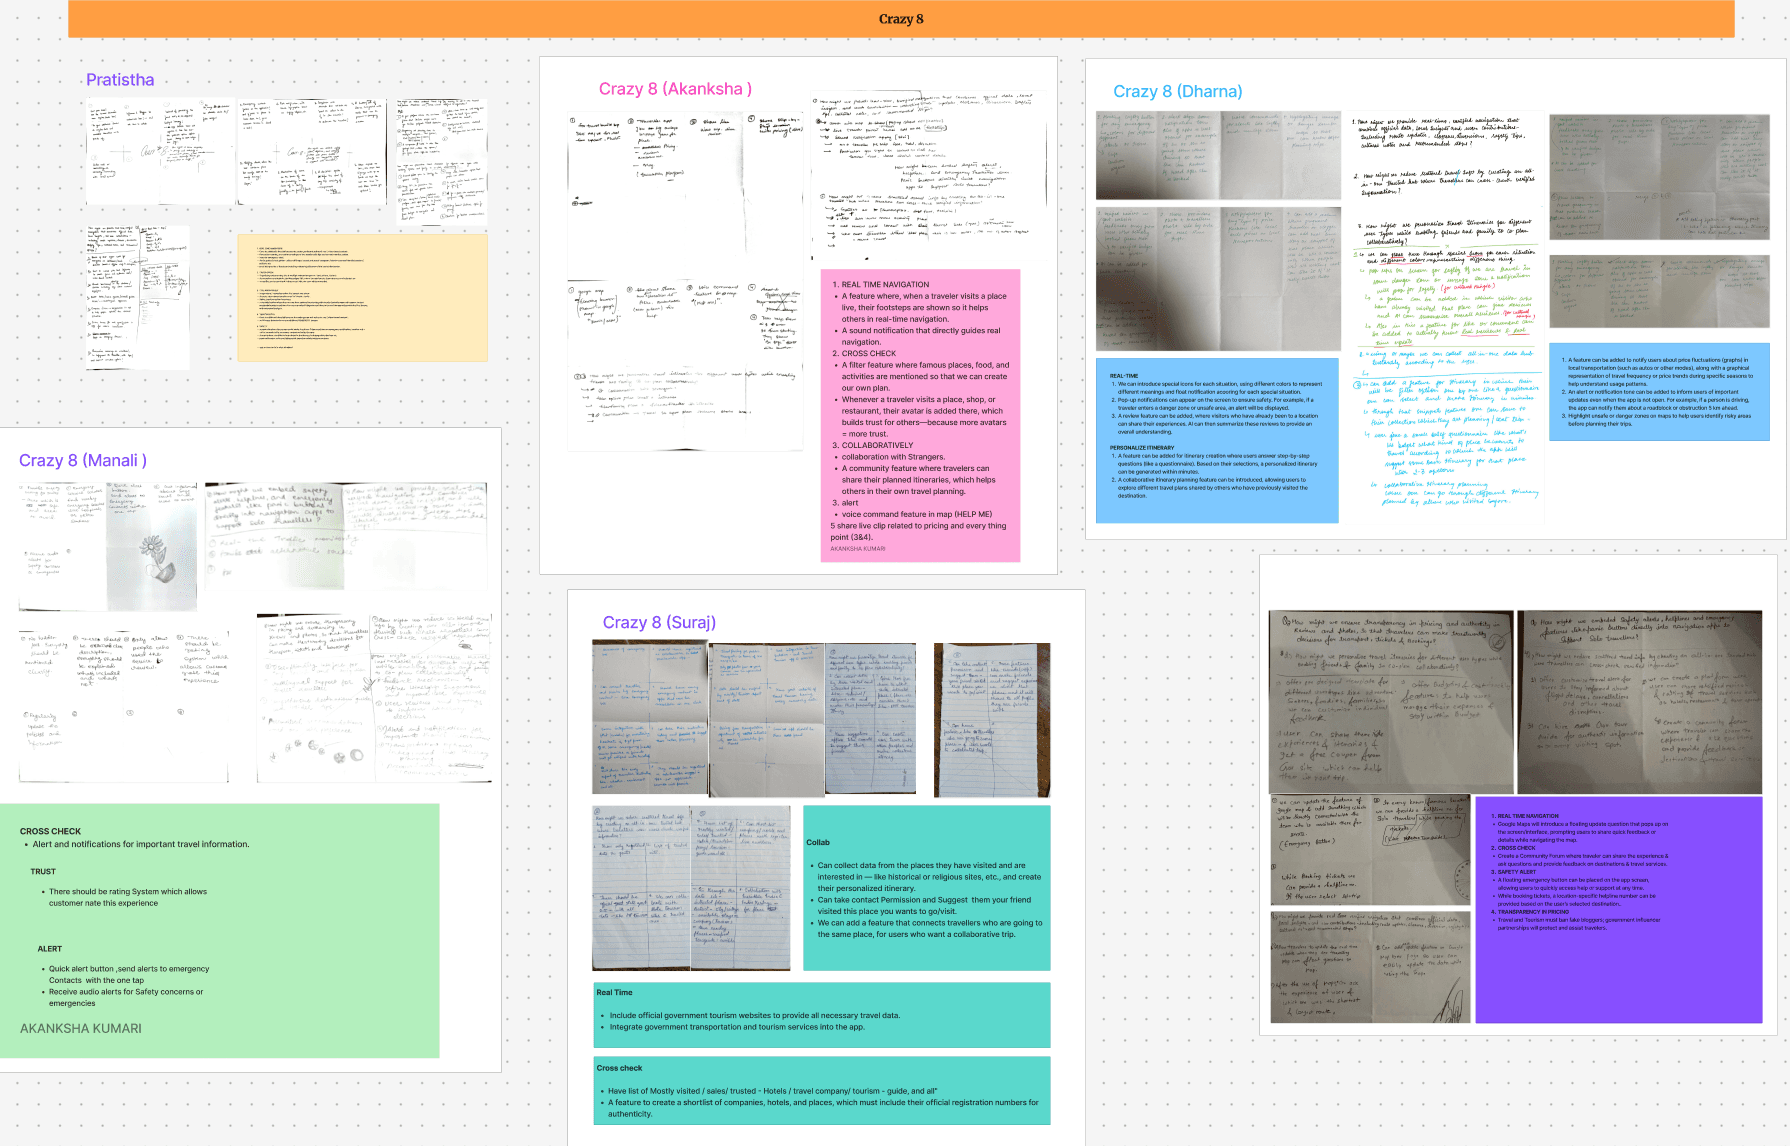Select Suraj's teal "Real Time" note
The height and width of the screenshot is (1146, 1790).
click(x=822, y=1014)
